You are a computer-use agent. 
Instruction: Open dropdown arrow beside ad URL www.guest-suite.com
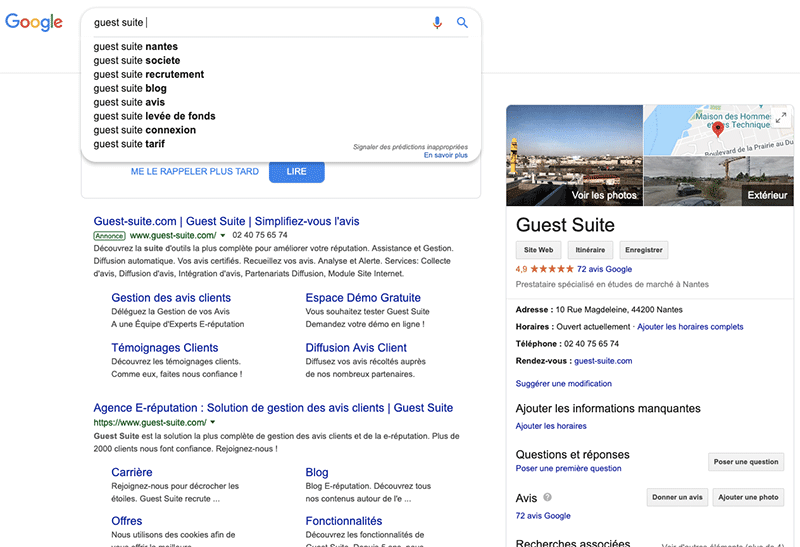(x=222, y=236)
